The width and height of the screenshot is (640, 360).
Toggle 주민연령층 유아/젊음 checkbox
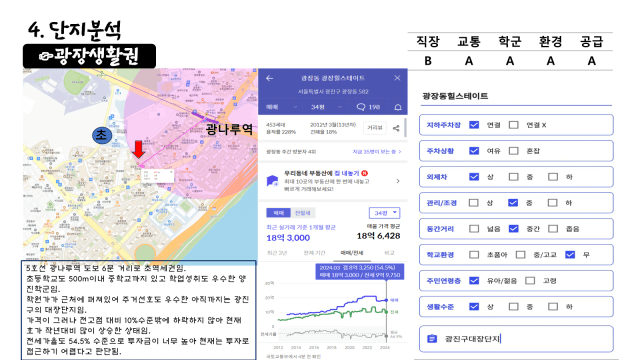click(474, 280)
